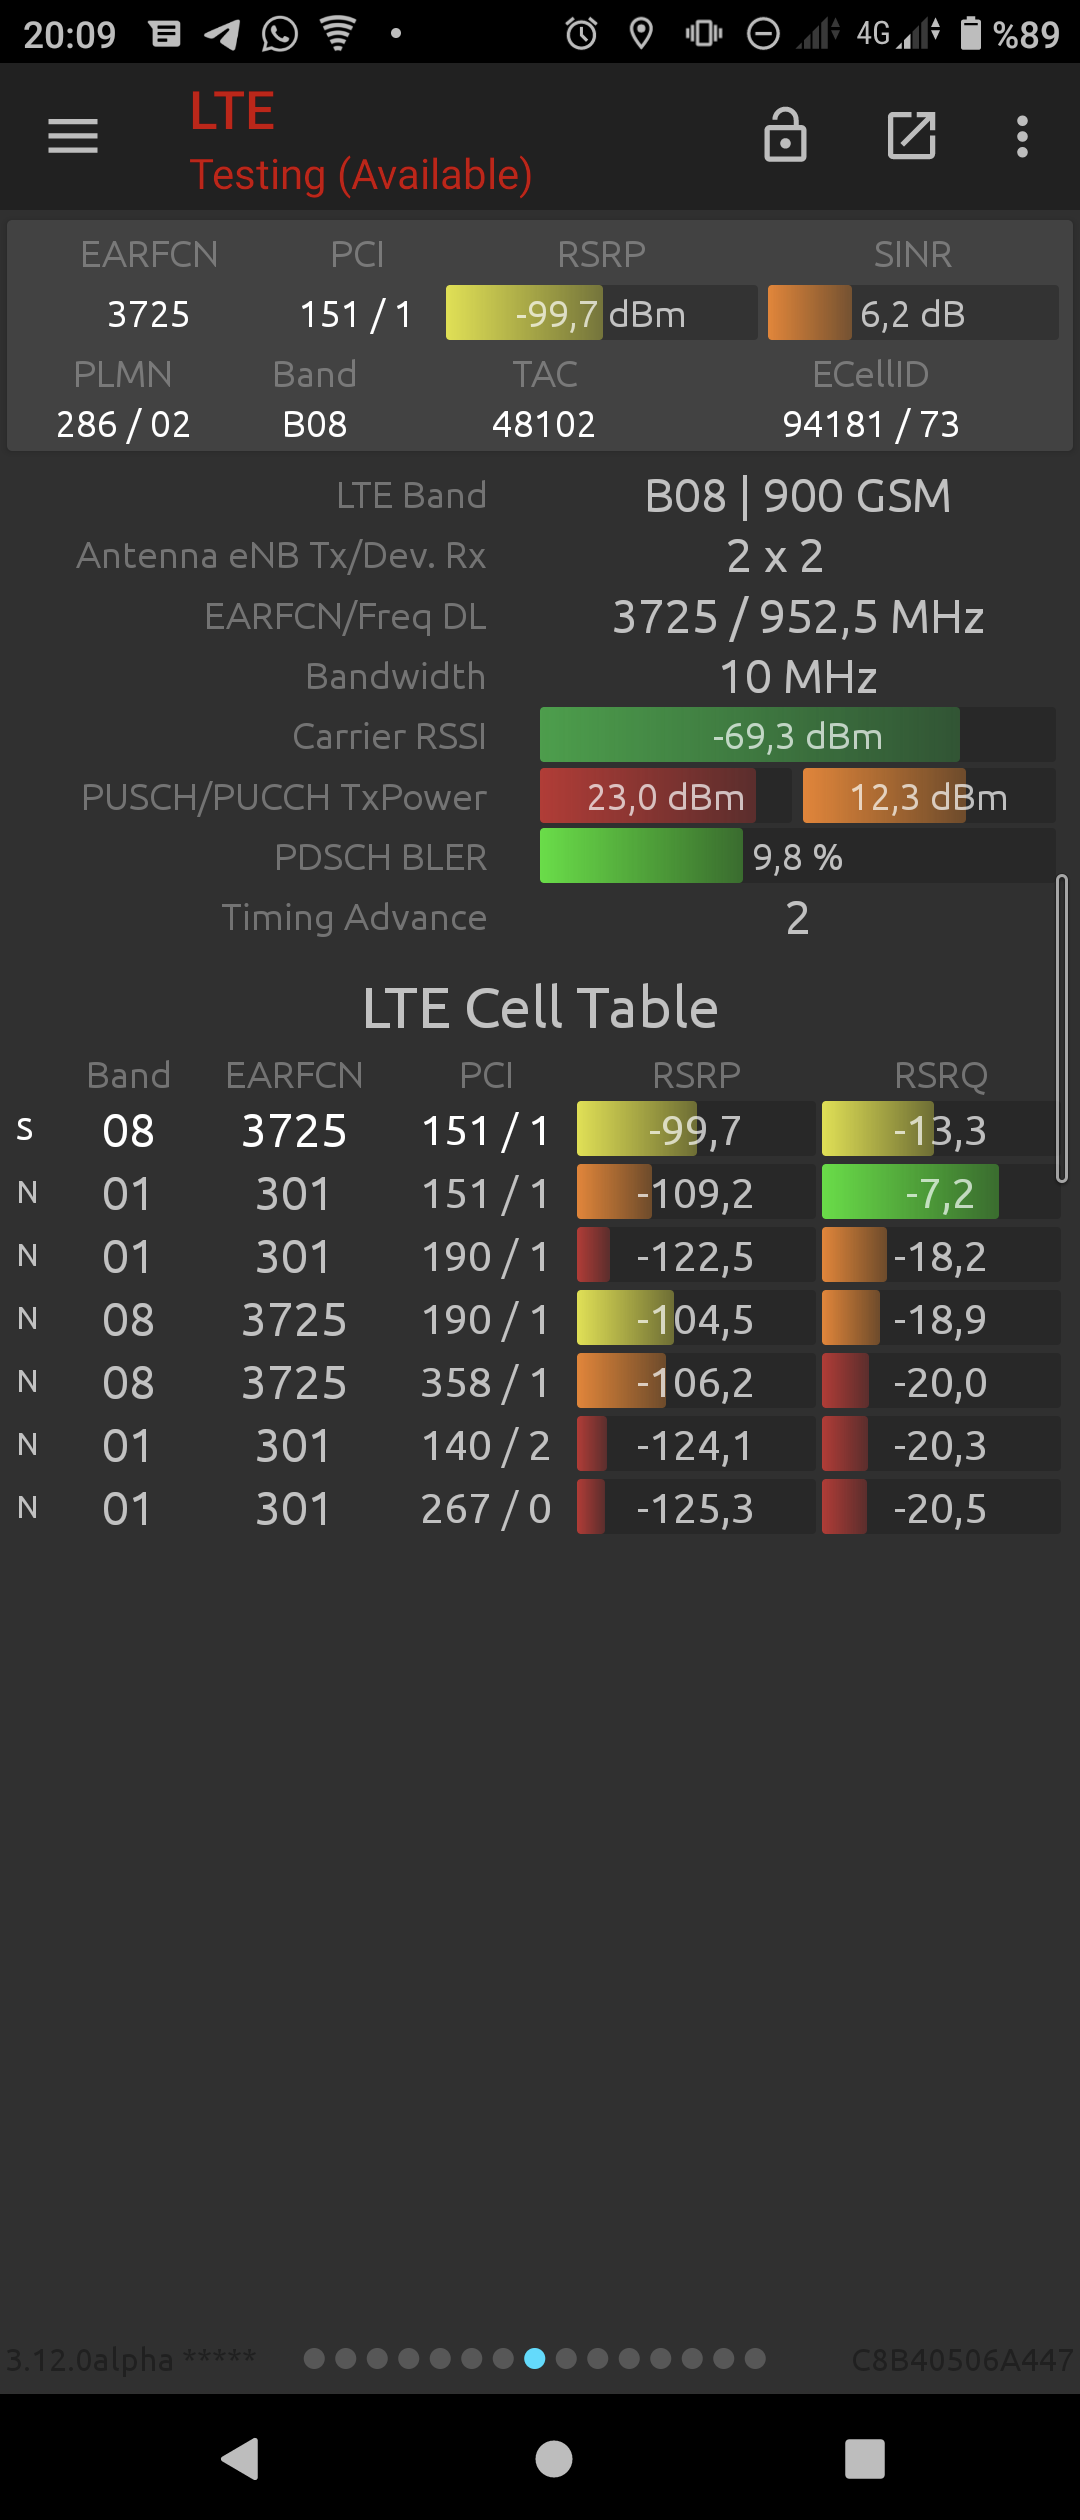Tap the Carrier RSSI -69,3 dBm bar
Viewport: 1080px width, 2520px height.
click(x=797, y=736)
